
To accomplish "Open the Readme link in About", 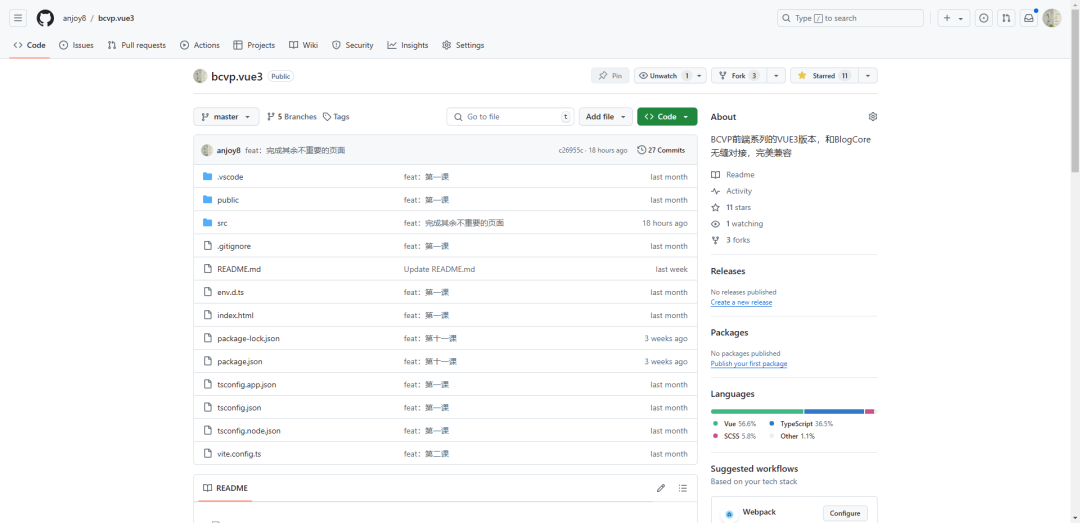I will 732,175.
